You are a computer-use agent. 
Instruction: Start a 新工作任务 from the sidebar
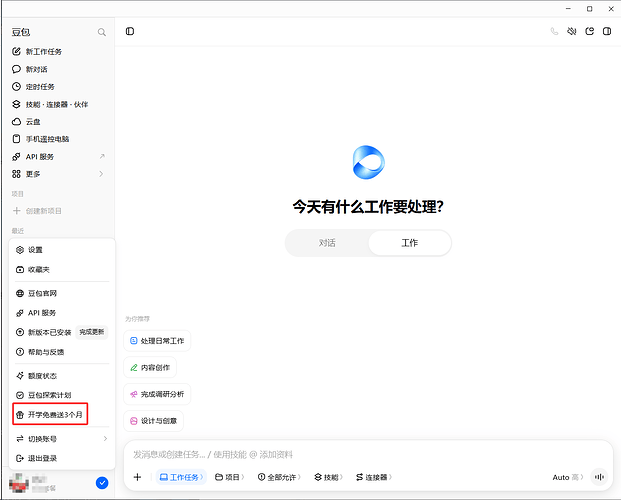[37, 52]
